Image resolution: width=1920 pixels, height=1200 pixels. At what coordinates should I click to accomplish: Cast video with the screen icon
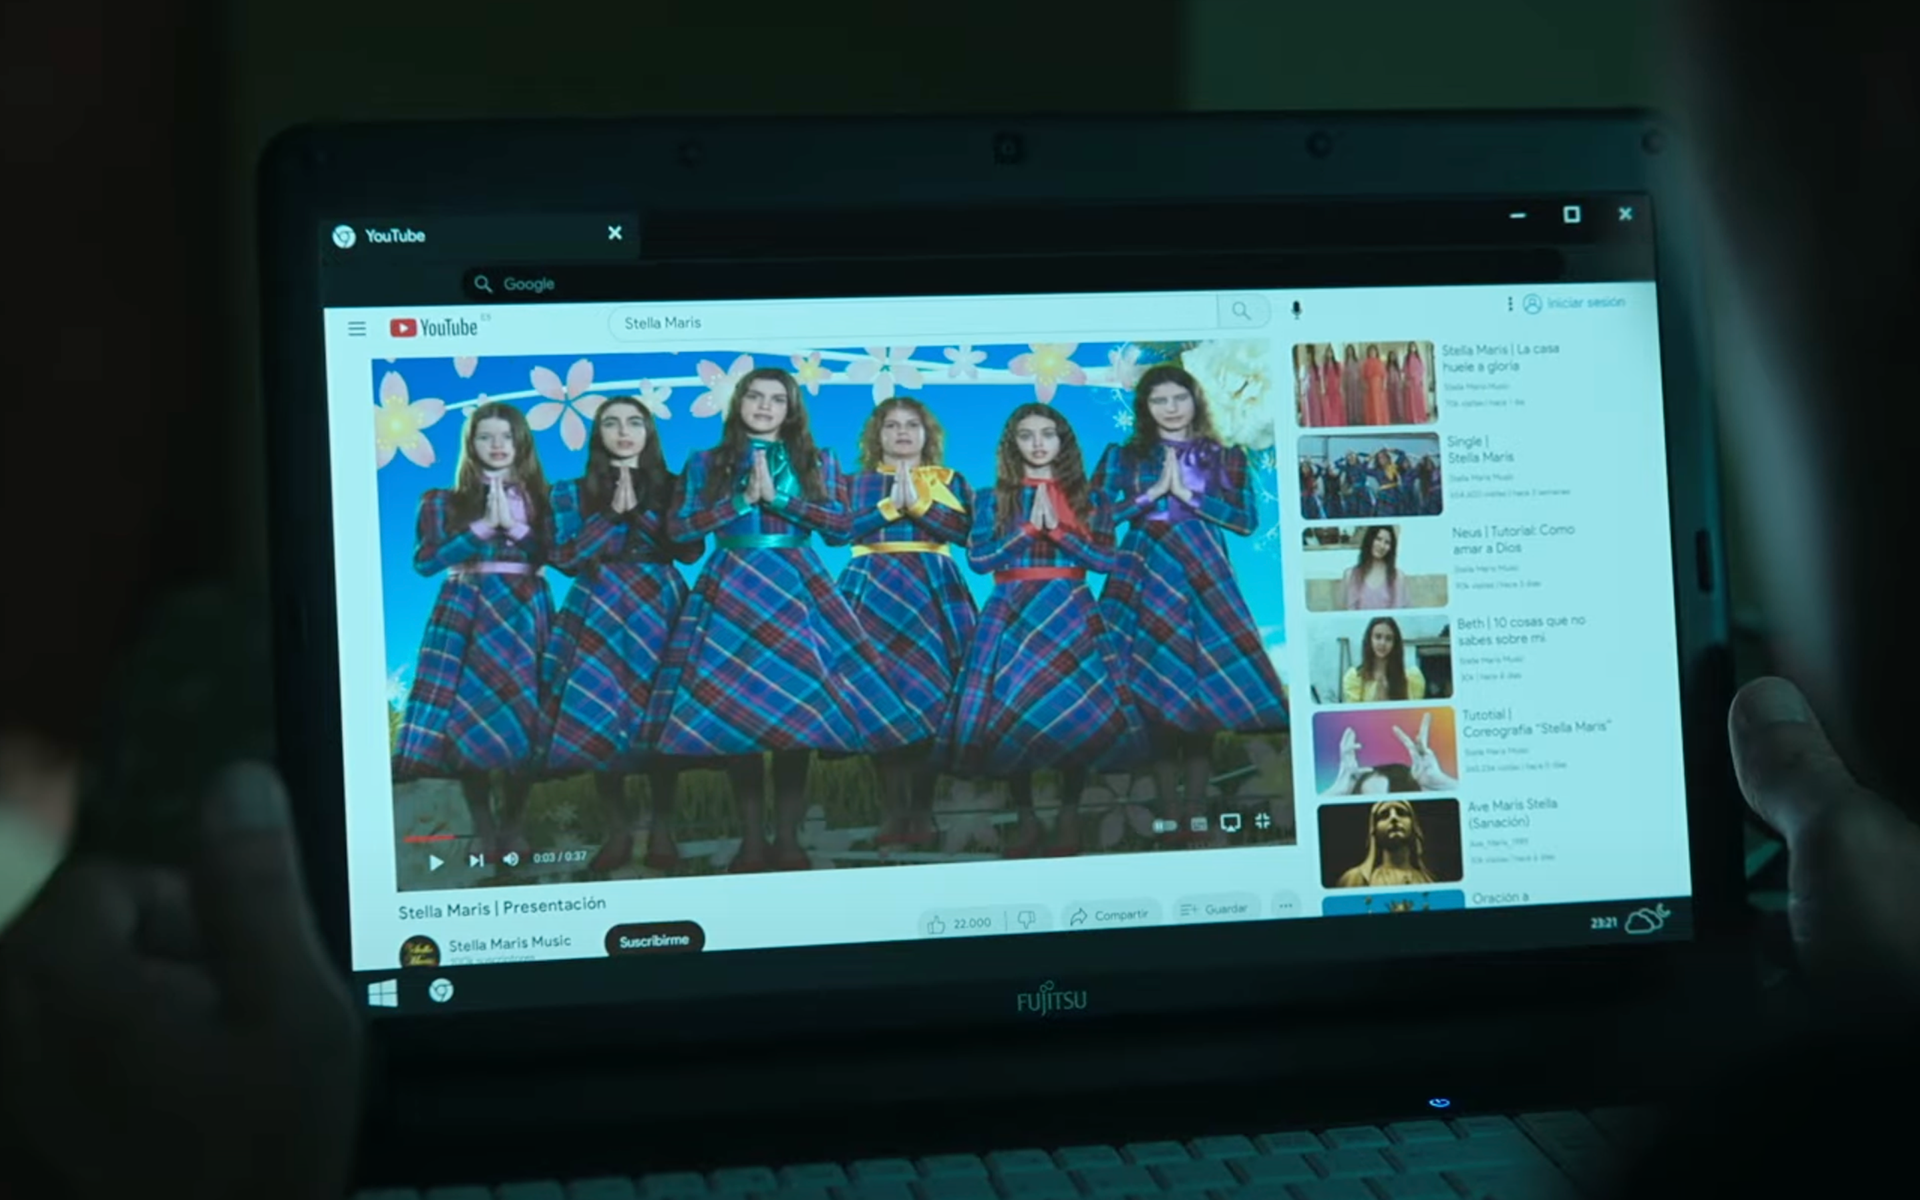click(1231, 822)
